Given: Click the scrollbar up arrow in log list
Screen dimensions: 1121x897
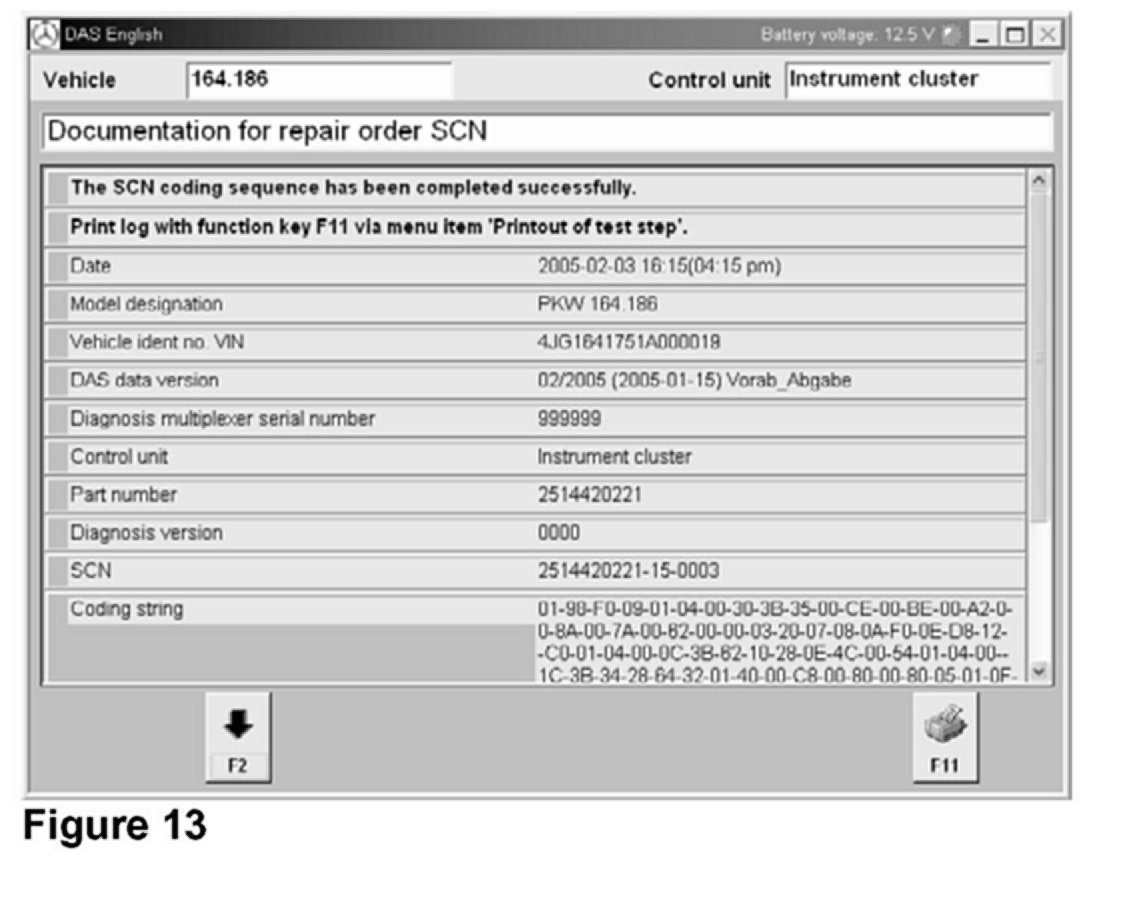Looking at the screenshot, I should (1040, 181).
